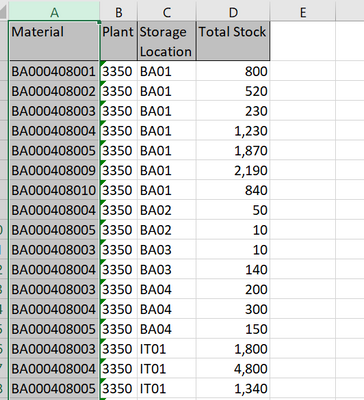The height and width of the screenshot is (400, 364).
Task: Click Plant 3350 cell beside BA000408001
Action: click(x=118, y=71)
